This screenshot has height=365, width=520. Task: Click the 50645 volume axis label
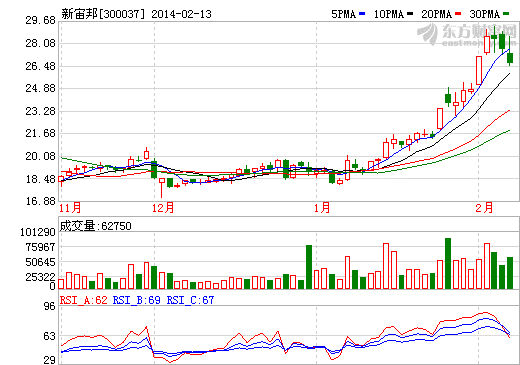40,262
